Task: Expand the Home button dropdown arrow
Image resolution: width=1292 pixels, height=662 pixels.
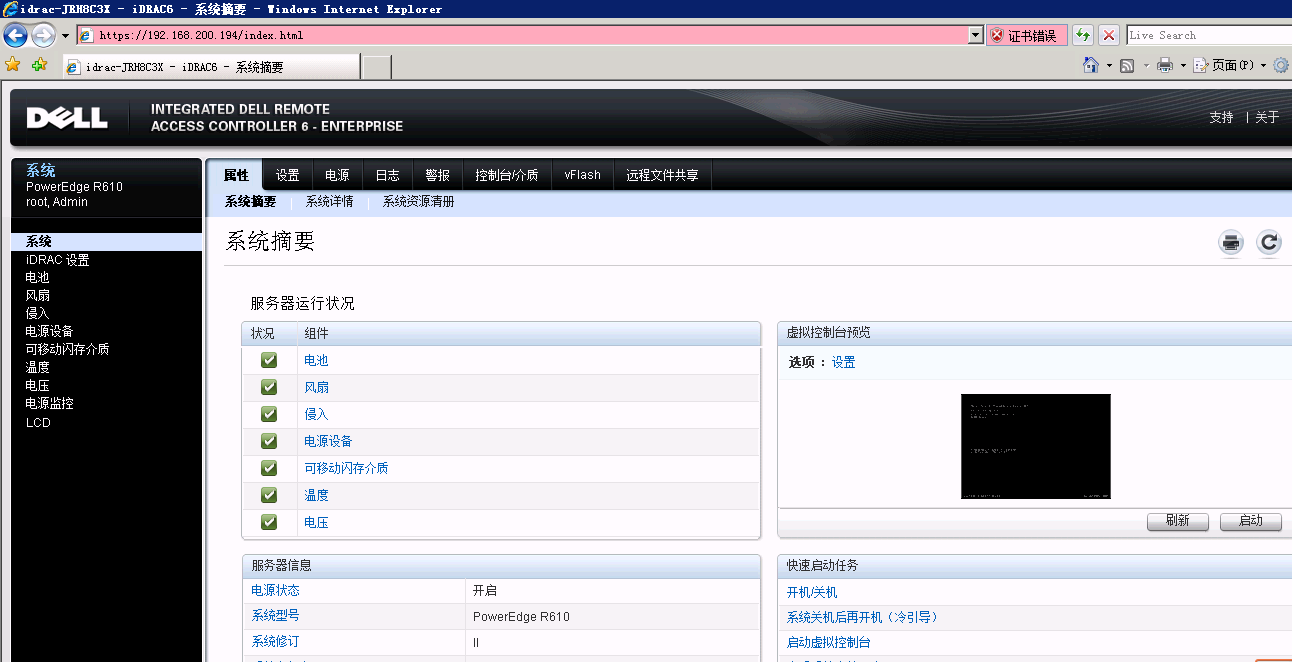Action: tap(1109, 66)
